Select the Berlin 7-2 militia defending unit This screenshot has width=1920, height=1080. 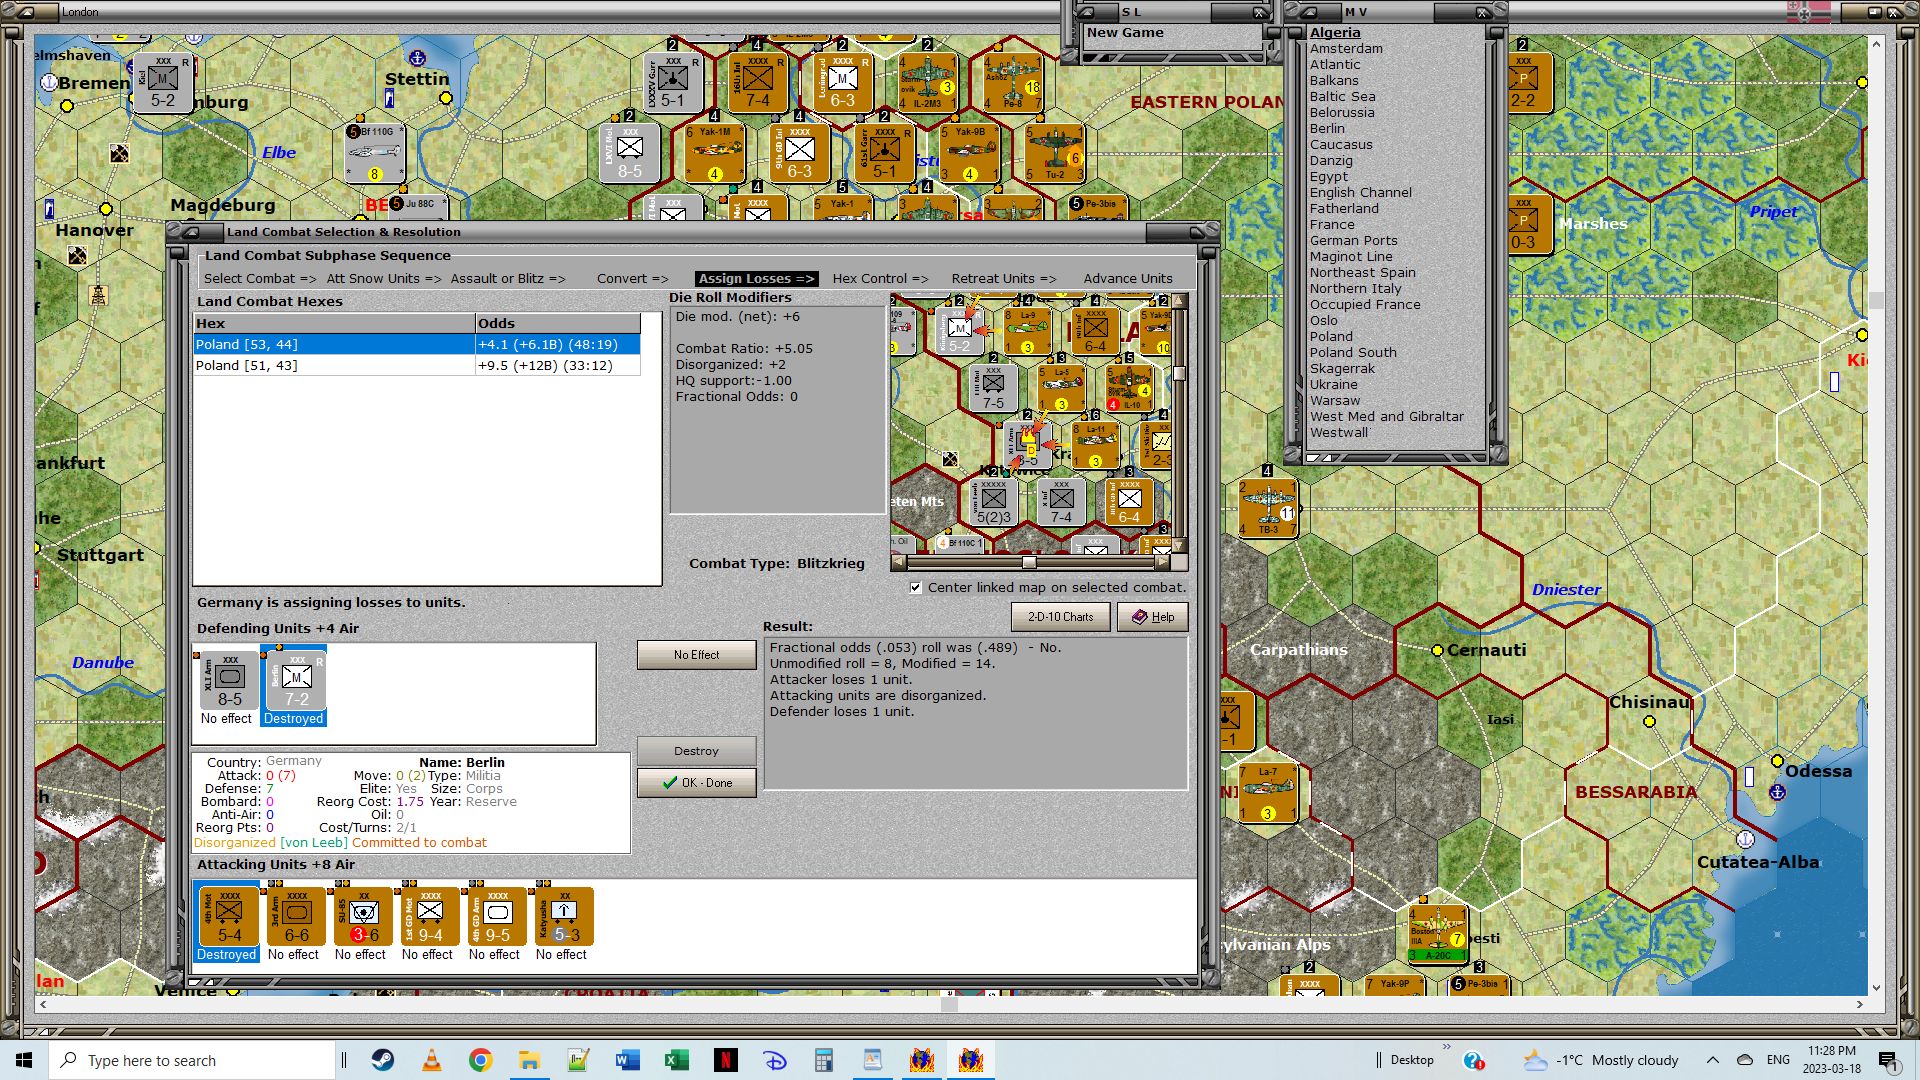pos(296,681)
